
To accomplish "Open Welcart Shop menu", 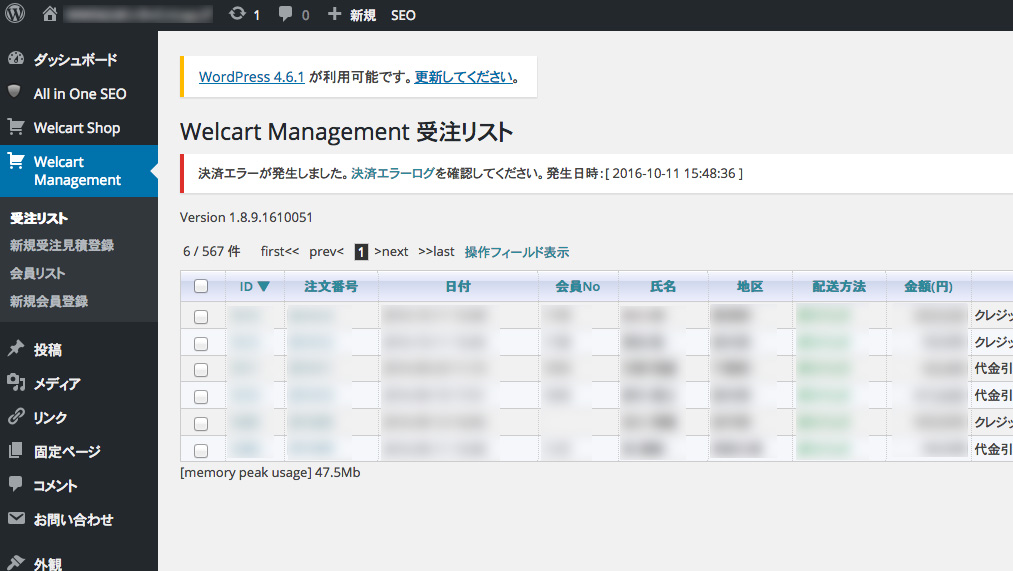I will (x=77, y=128).
